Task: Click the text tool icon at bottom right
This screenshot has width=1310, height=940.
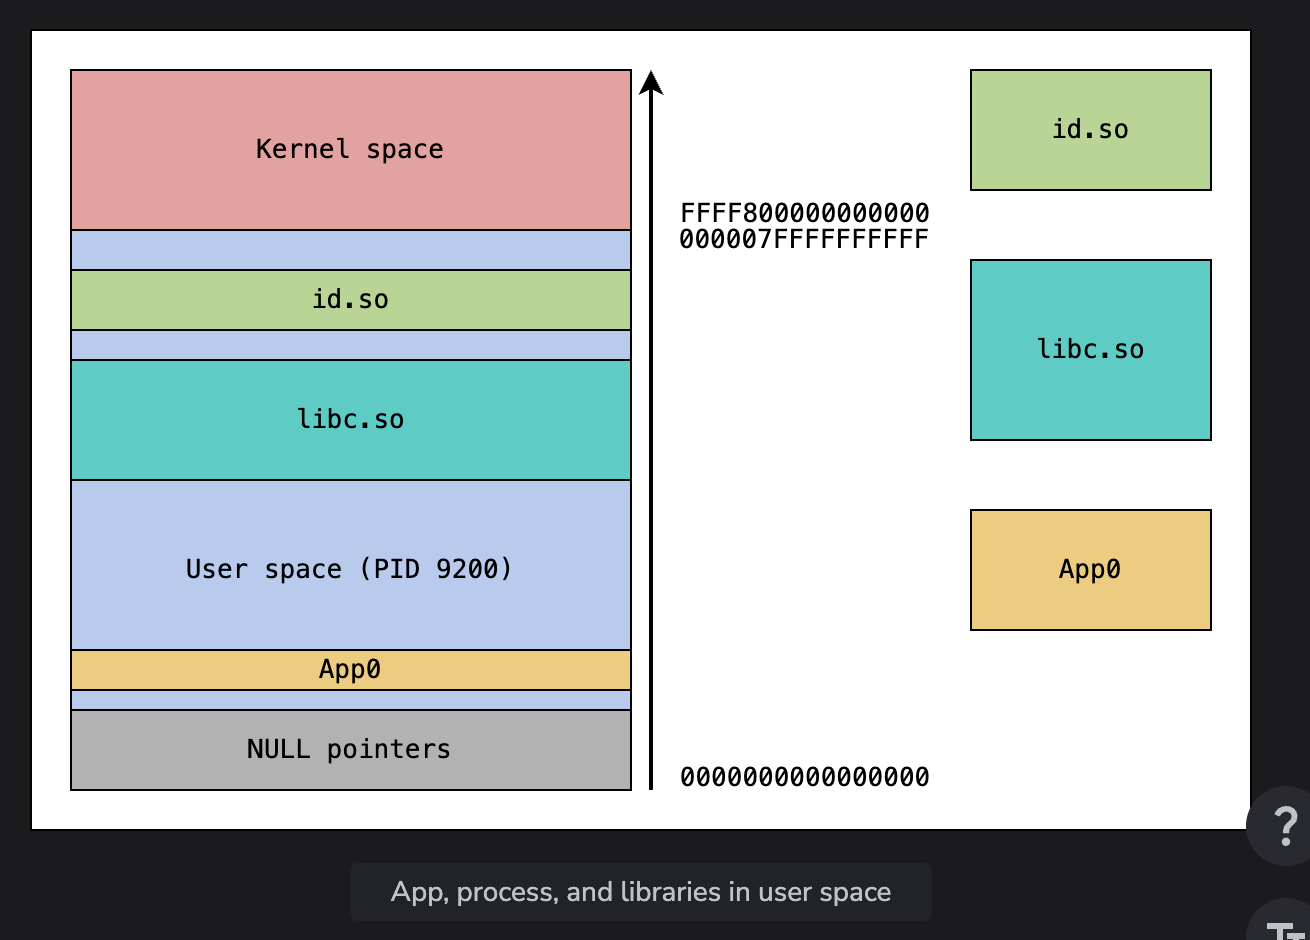Action: pos(1281,920)
